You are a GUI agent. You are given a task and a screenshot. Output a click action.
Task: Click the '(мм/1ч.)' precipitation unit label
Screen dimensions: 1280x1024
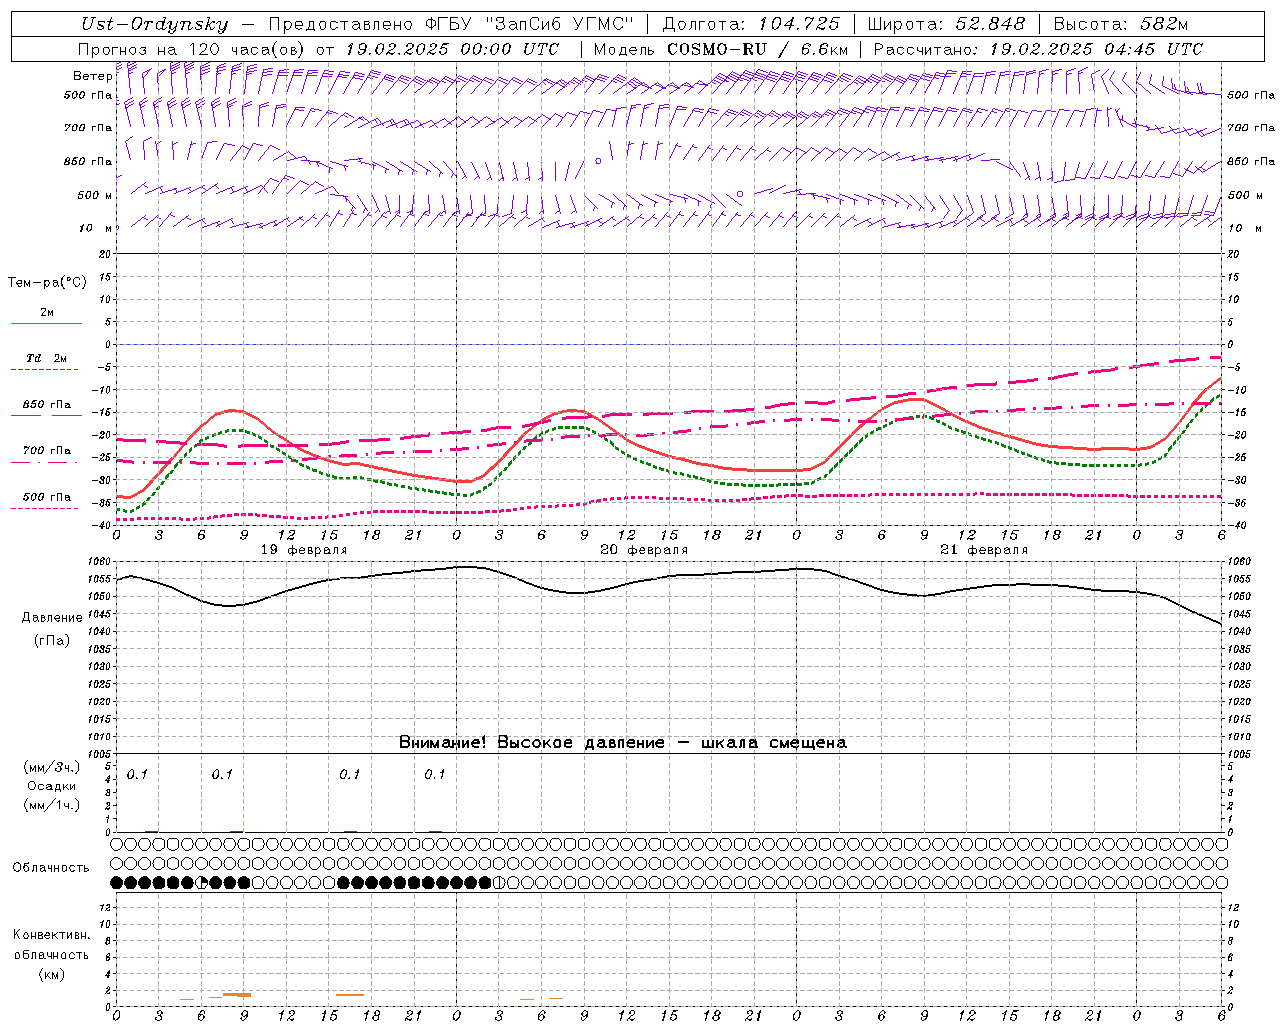click(x=52, y=805)
